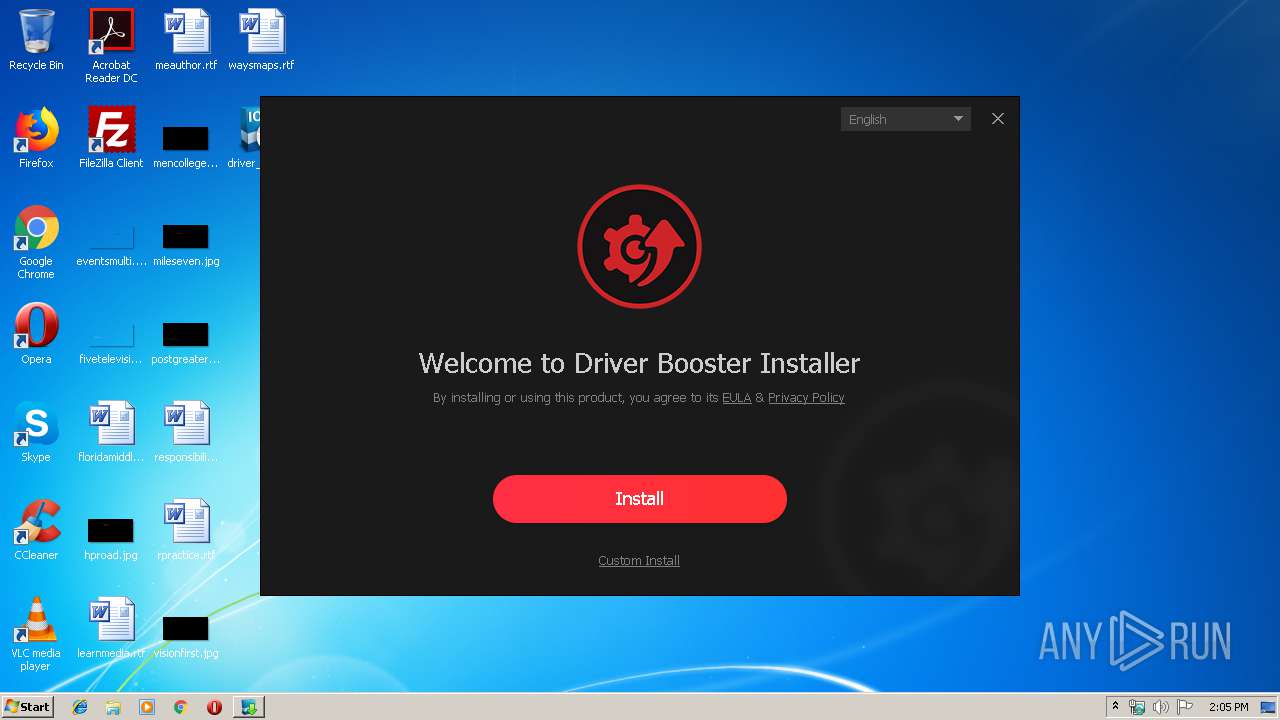The width and height of the screenshot is (1280, 720).
Task: Switch to the installer taskbar button
Action: [x=248, y=707]
